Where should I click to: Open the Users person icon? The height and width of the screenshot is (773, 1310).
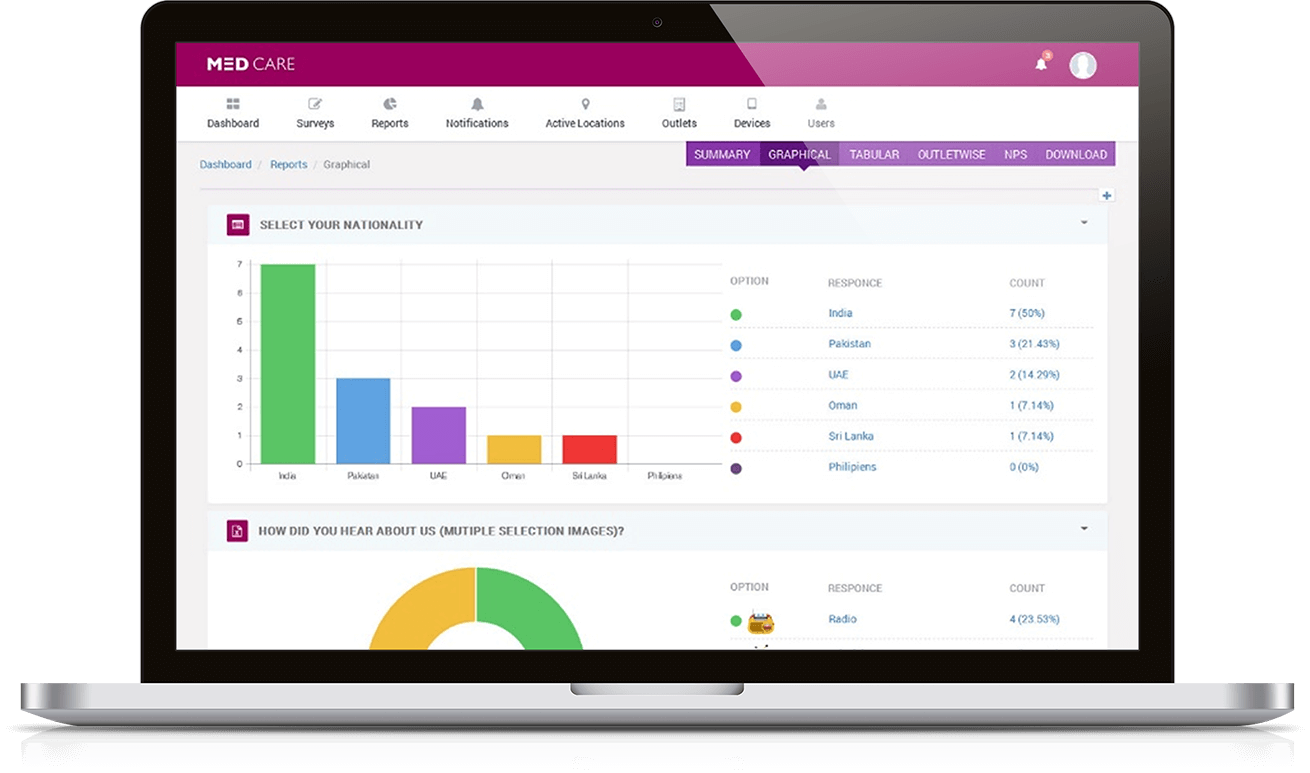[821, 104]
